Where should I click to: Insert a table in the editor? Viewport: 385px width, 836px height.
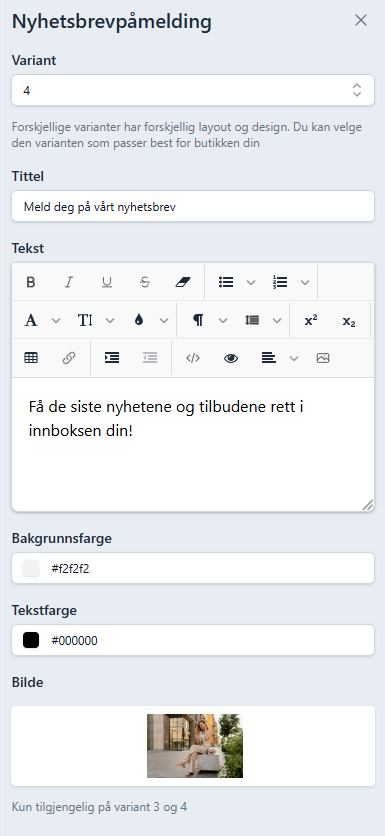[31, 358]
